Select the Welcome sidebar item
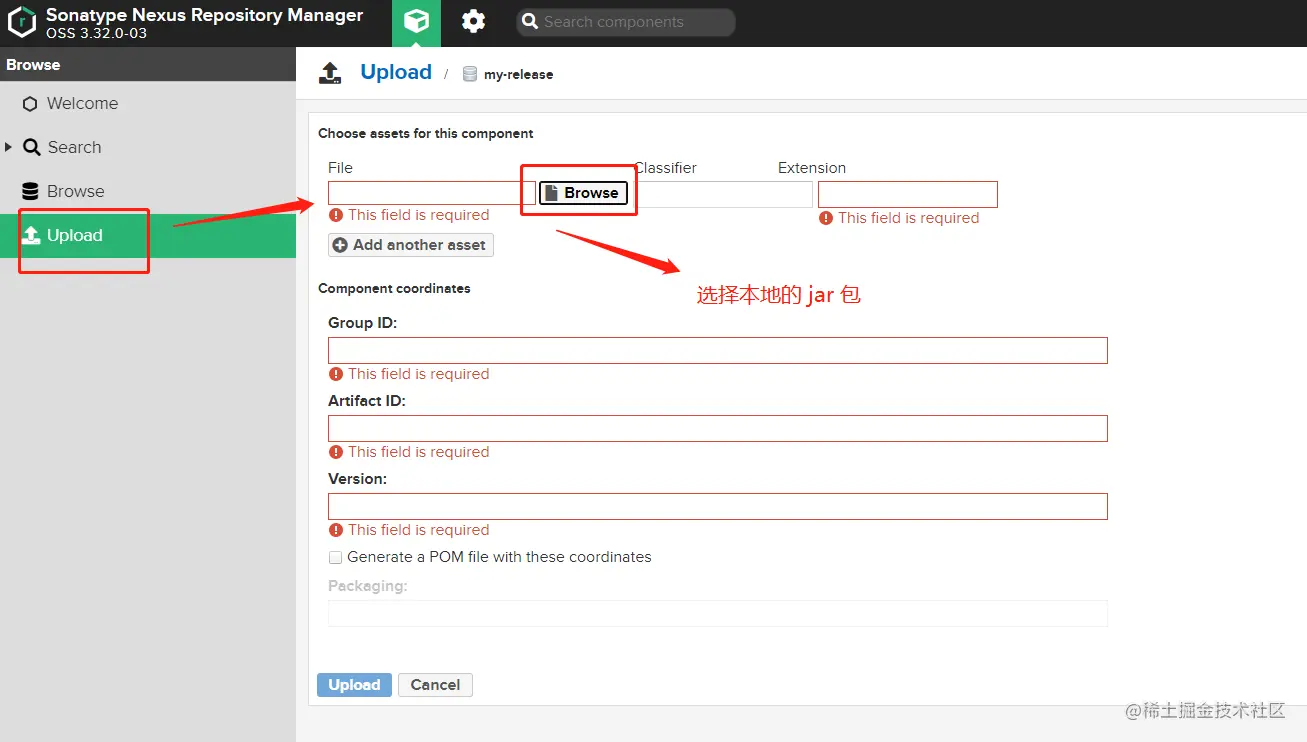This screenshot has width=1307, height=742. click(148, 103)
